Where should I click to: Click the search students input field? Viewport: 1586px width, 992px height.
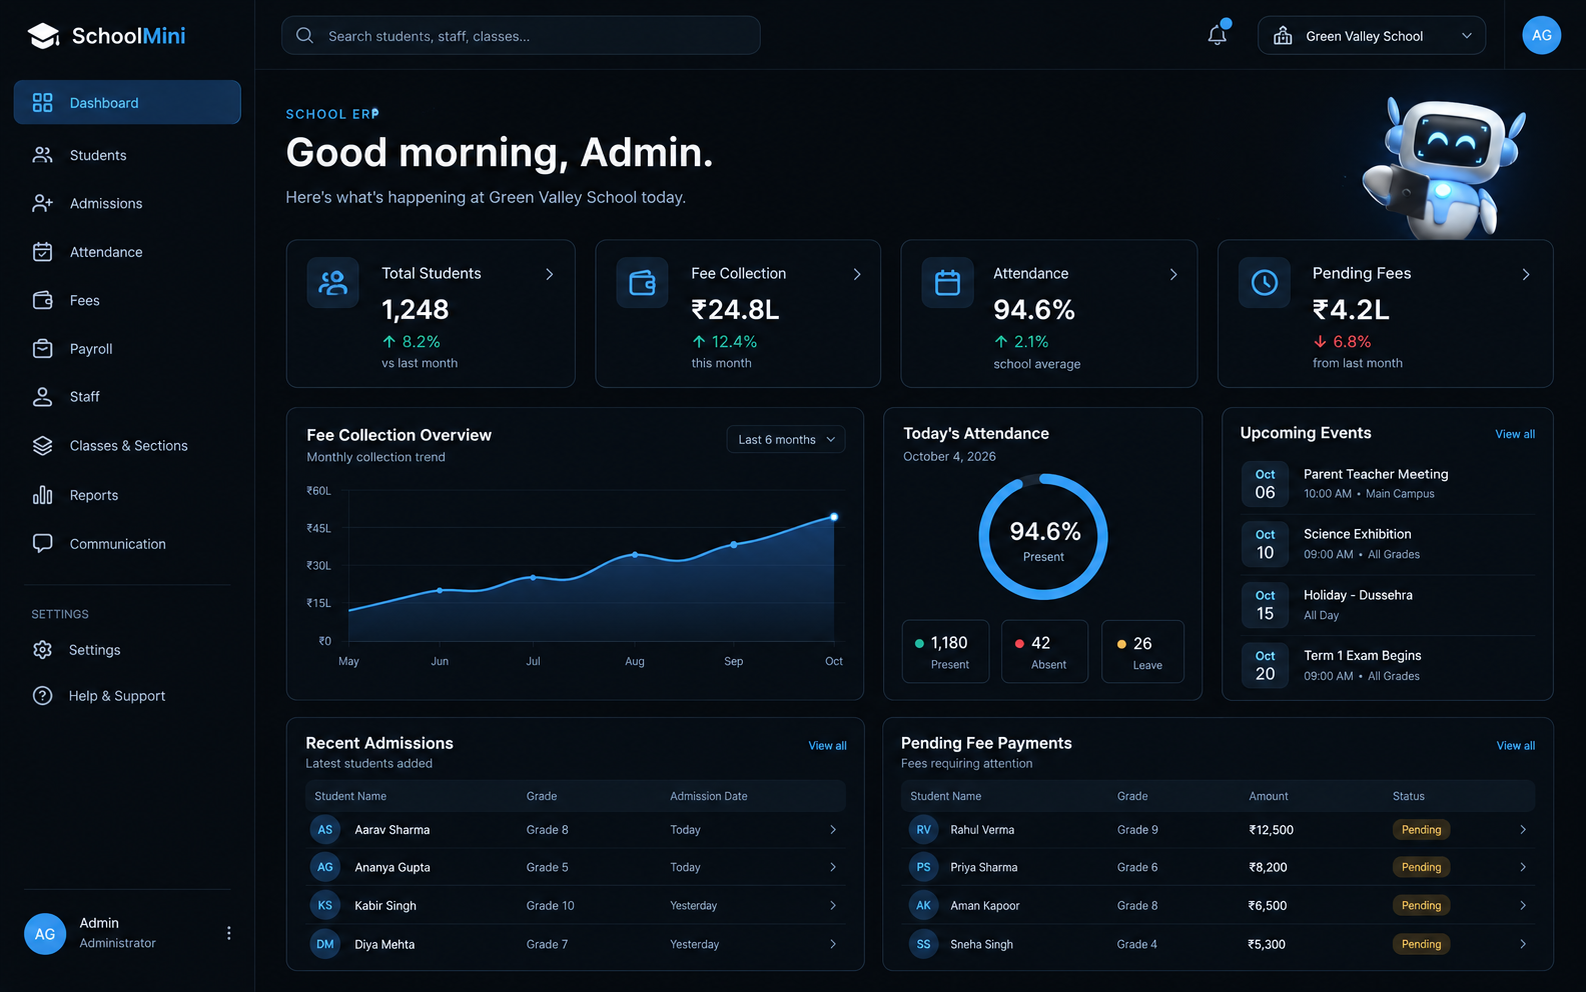click(x=521, y=36)
